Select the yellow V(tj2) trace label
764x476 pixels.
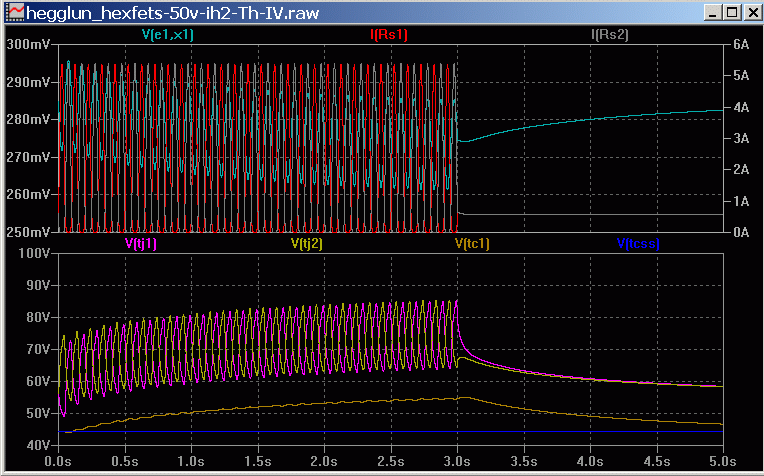pos(306,243)
